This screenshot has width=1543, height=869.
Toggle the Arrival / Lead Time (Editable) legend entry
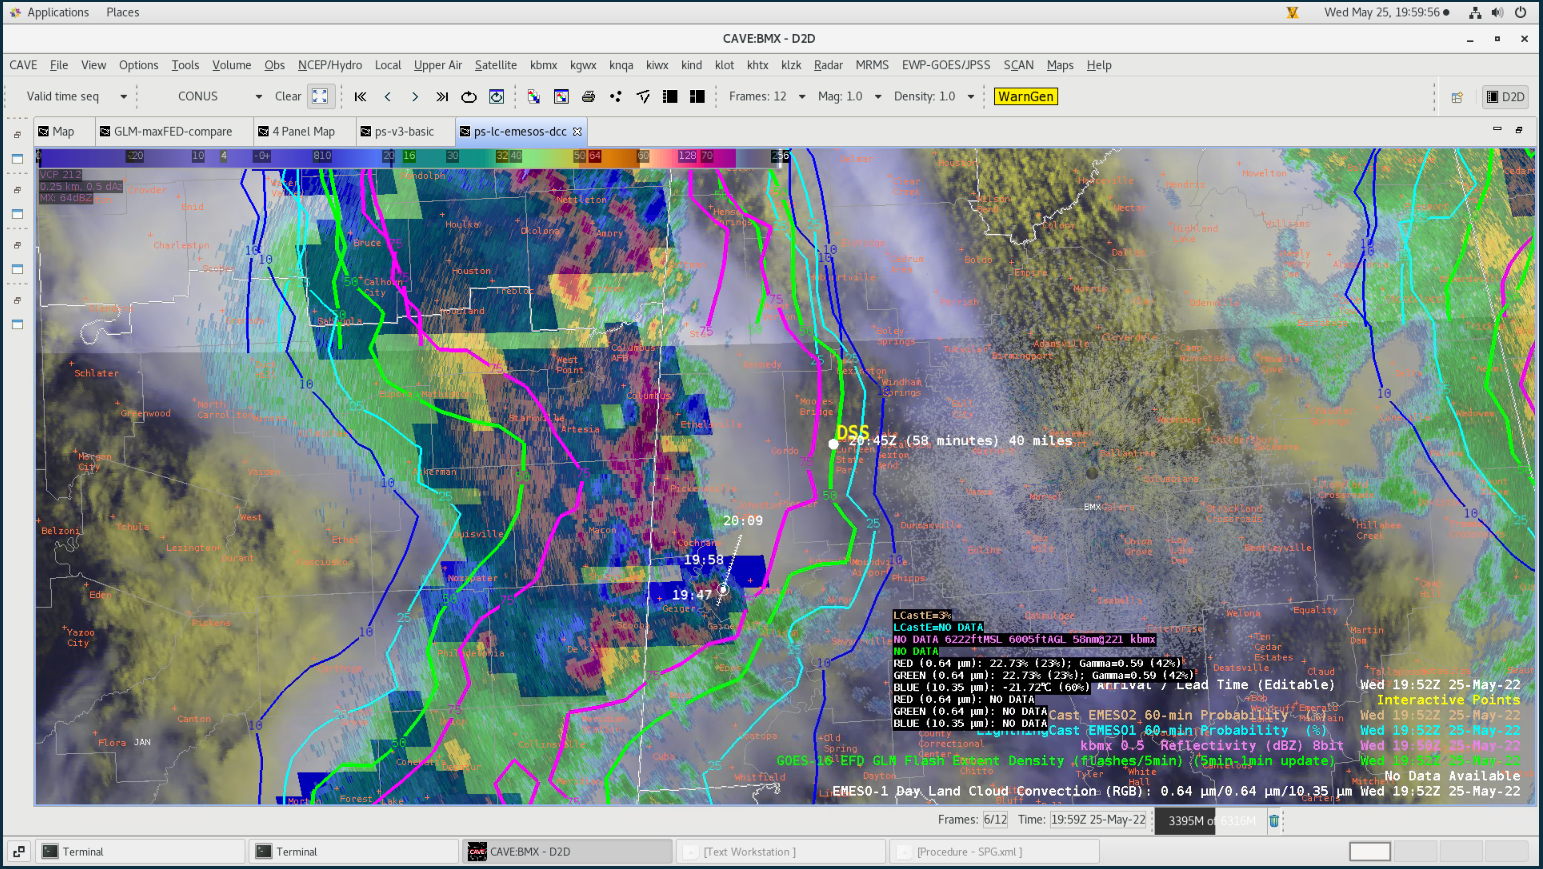1308,685
